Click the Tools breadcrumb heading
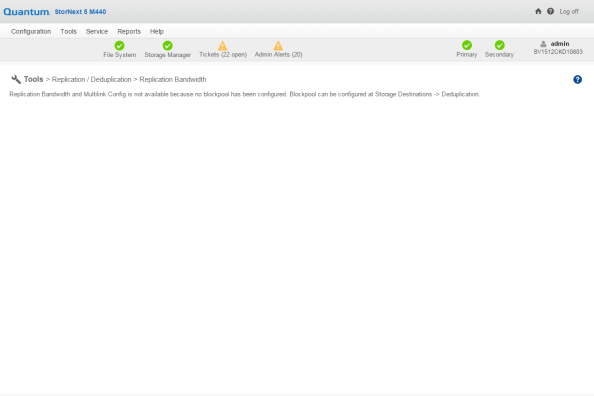The width and height of the screenshot is (594, 396). pos(33,79)
